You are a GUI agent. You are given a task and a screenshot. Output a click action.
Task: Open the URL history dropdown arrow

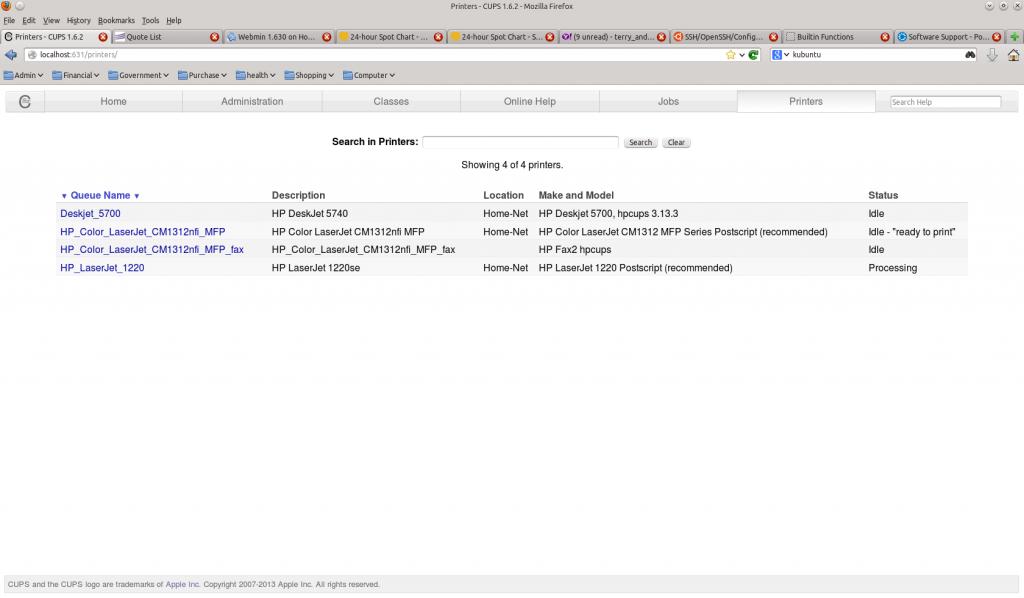(x=742, y=55)
